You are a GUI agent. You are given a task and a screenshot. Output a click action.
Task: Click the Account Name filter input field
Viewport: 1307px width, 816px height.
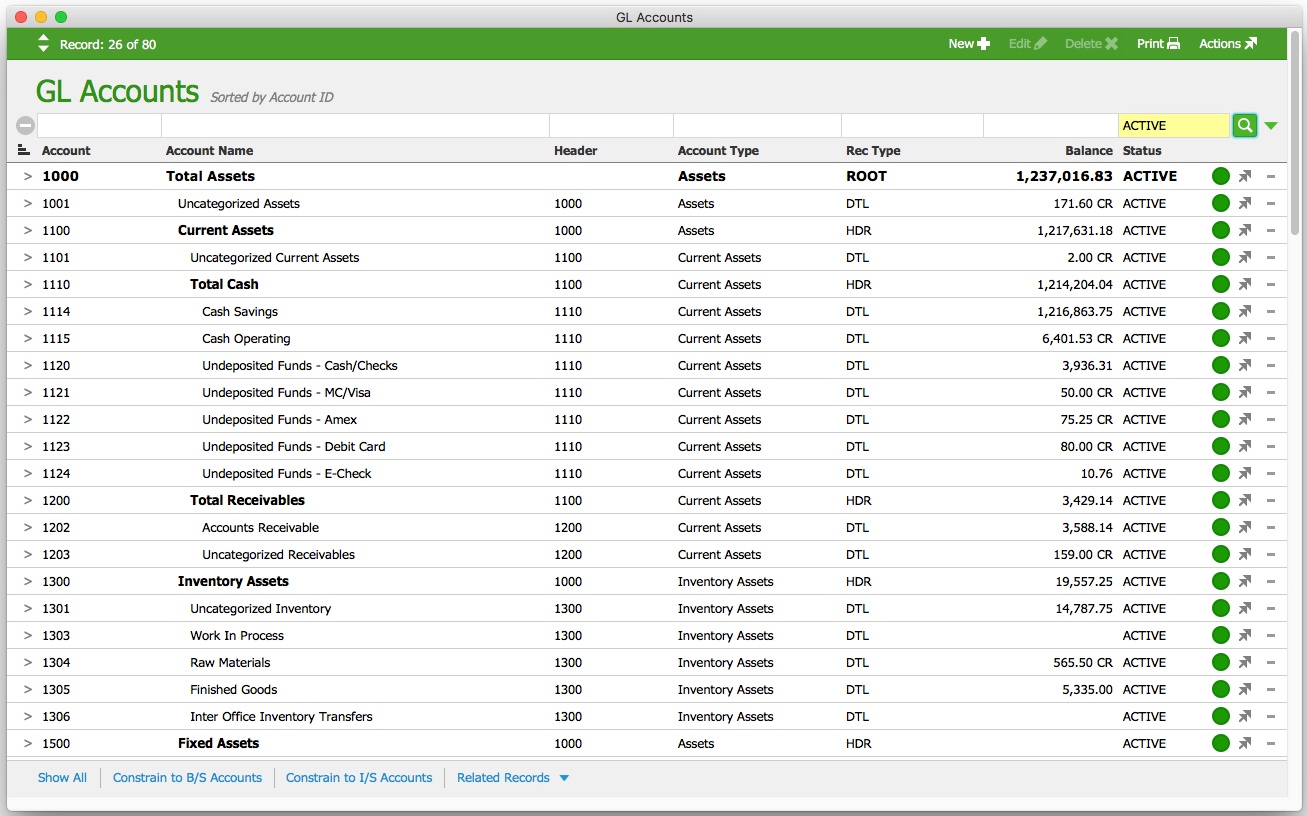pos(354,125)
